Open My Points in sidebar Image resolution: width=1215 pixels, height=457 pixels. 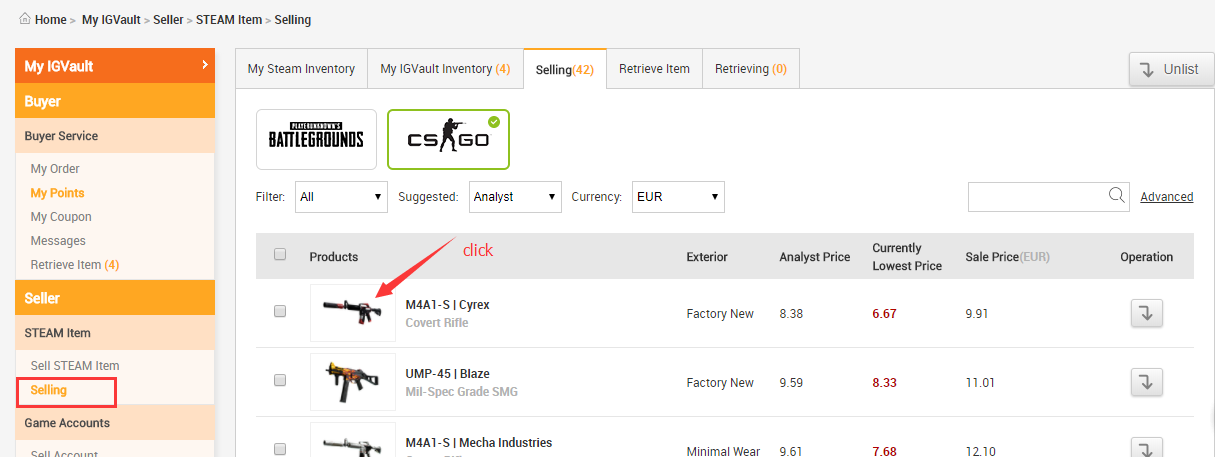tap(57, 193)
